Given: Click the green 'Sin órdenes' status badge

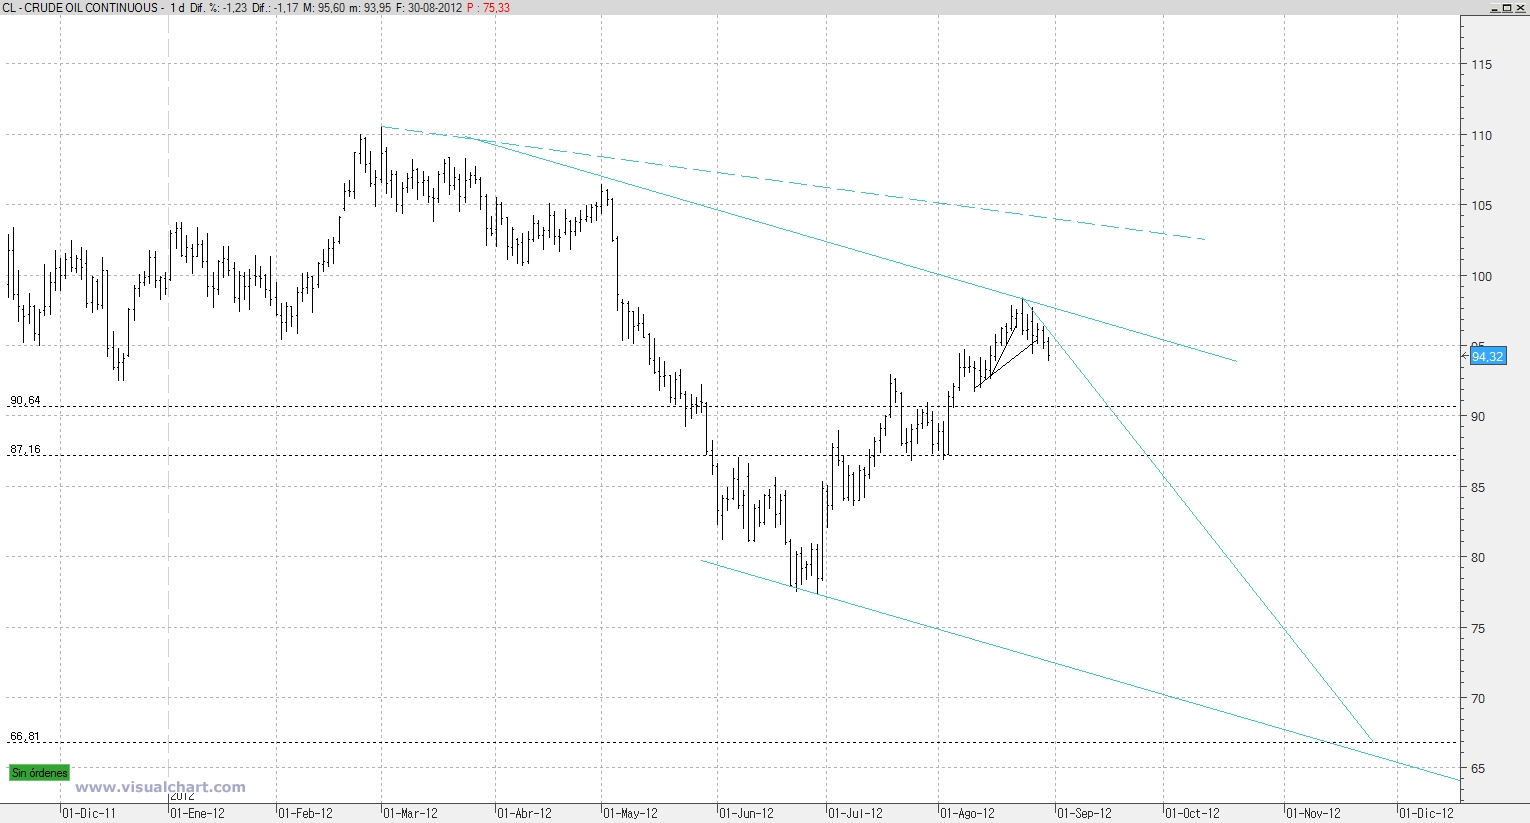Looking at the screenshot, I should point(39,773).
